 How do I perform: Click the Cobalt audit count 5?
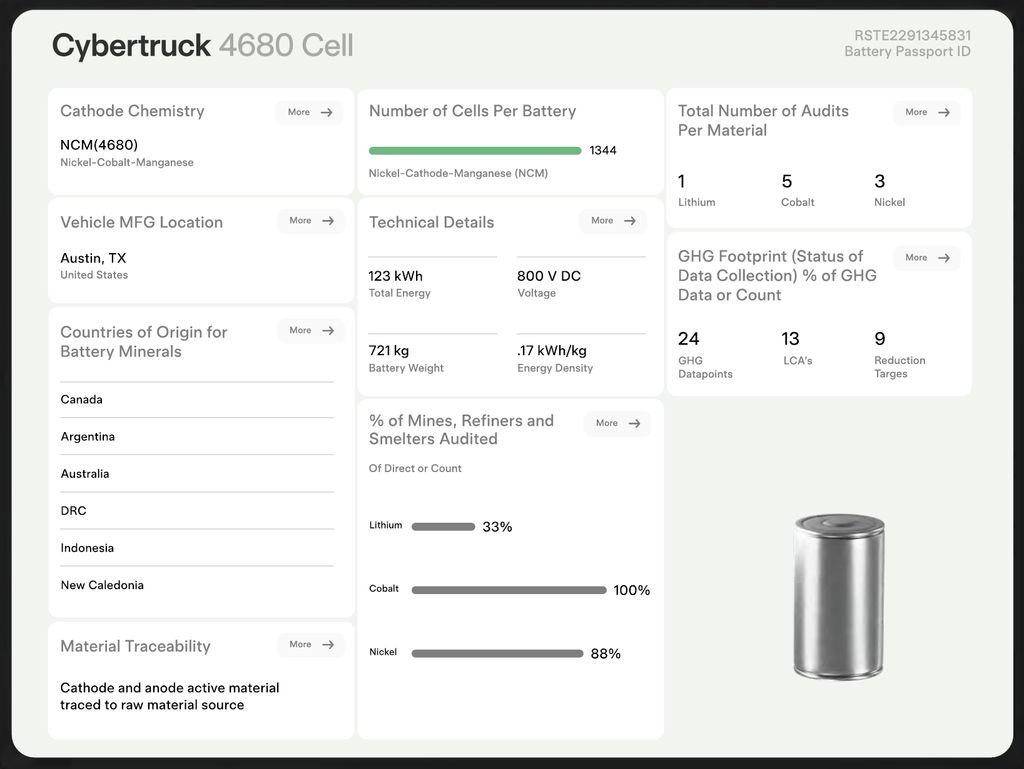click(787, 181)
